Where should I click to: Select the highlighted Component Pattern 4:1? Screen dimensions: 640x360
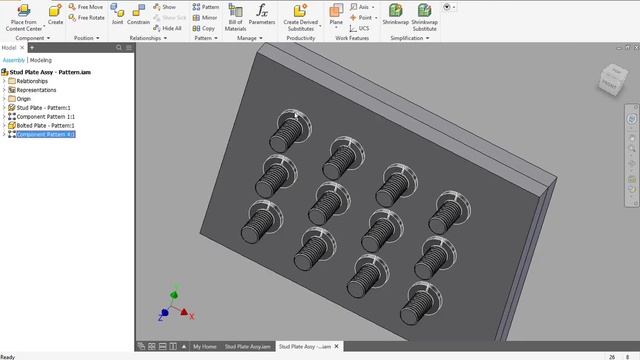[x=45, y=134]
